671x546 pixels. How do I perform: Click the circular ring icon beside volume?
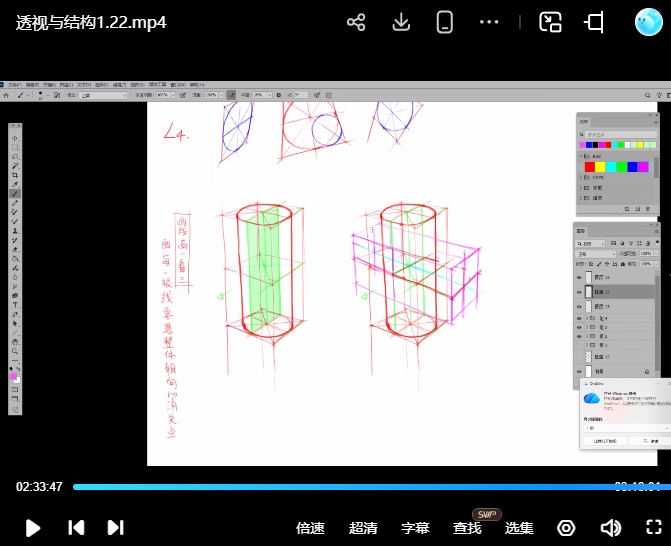(566, 528)
